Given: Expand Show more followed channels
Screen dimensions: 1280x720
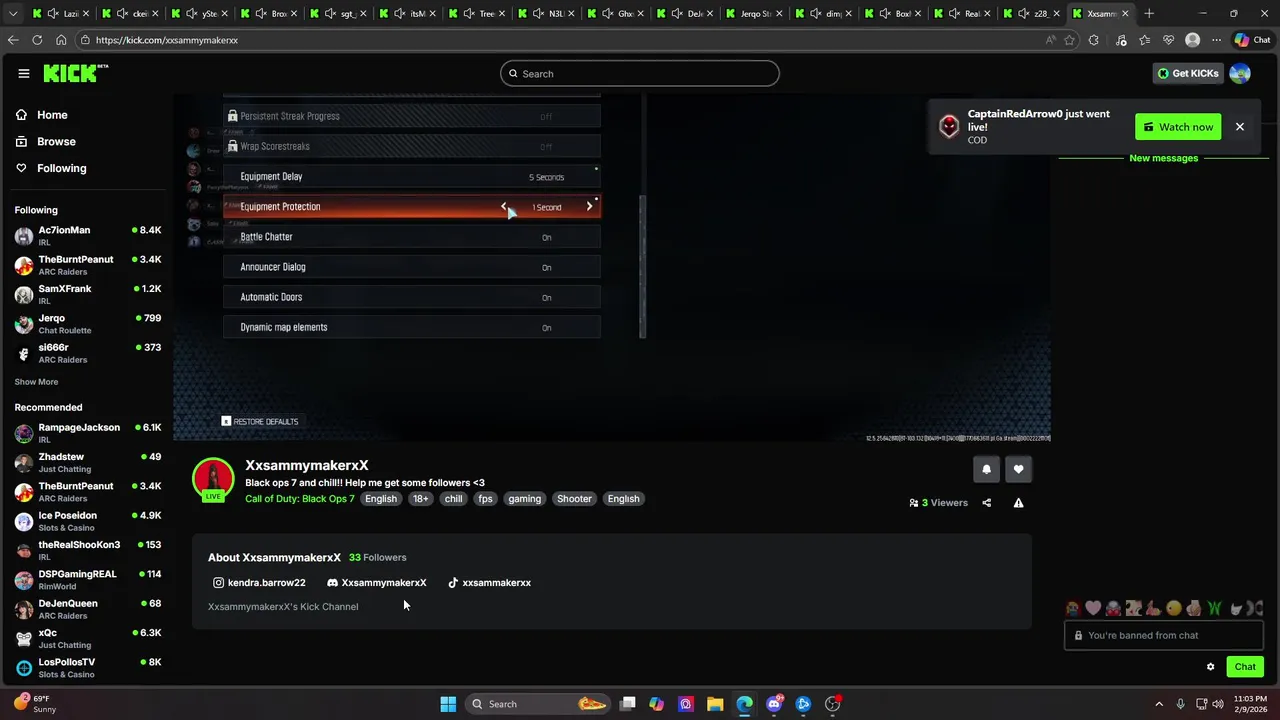Looking at the screenshot, I should click(36, 382).
